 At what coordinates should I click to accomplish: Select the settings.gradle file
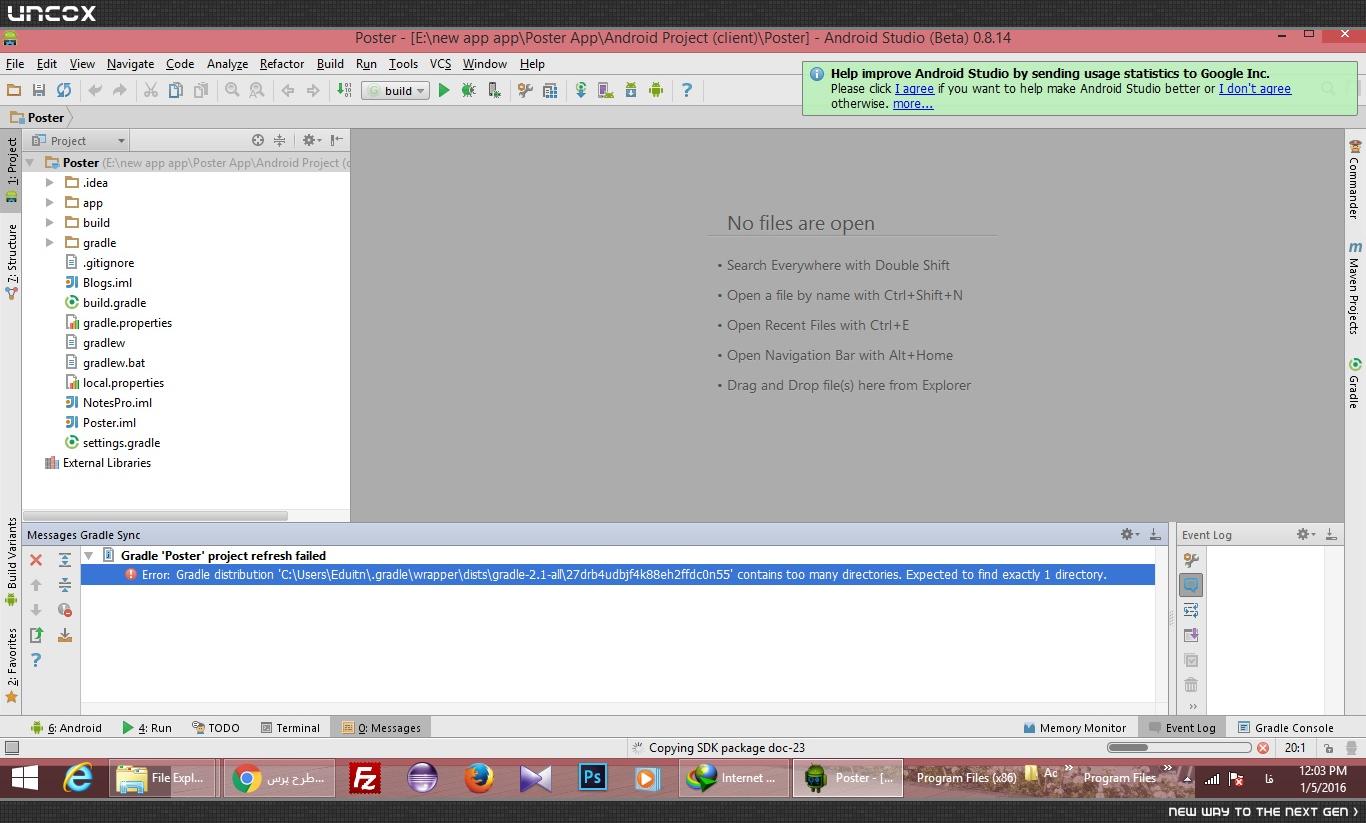[112, 443]
